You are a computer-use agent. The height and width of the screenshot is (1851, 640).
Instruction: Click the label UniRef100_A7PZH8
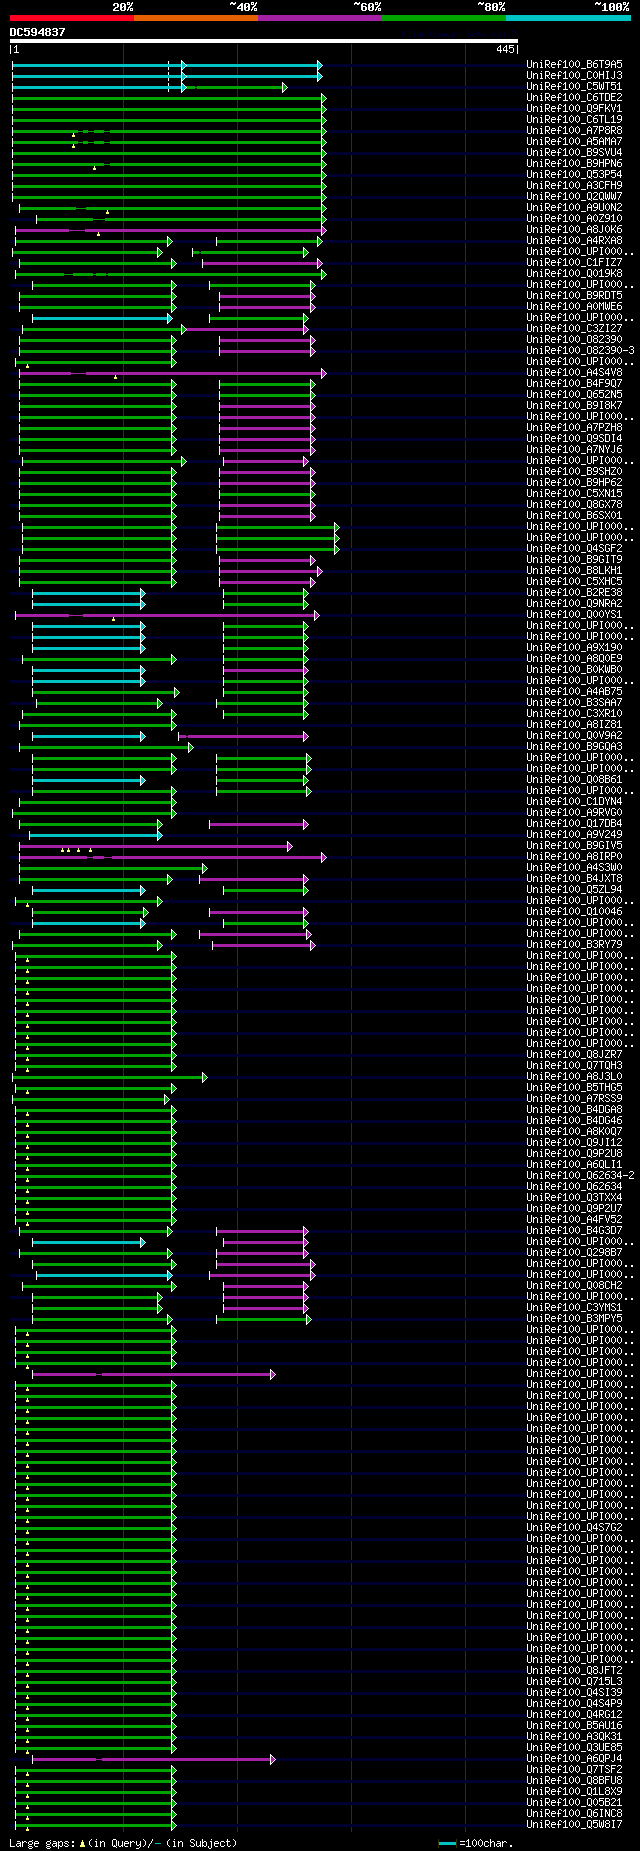[574, 427]
